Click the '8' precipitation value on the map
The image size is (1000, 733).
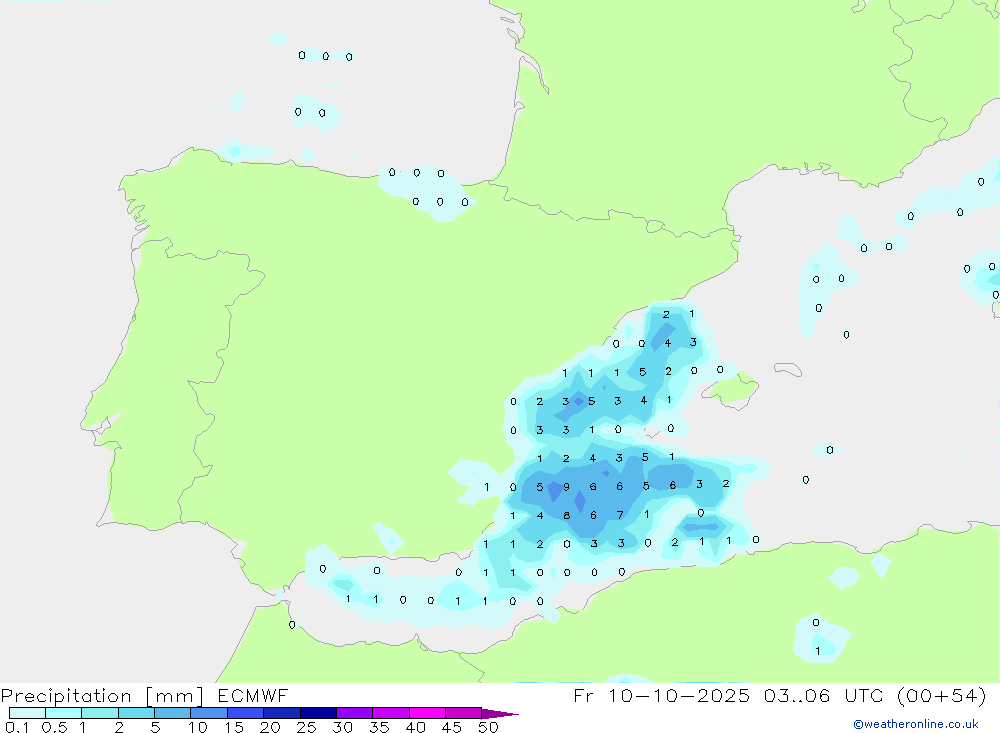[566, 515]
